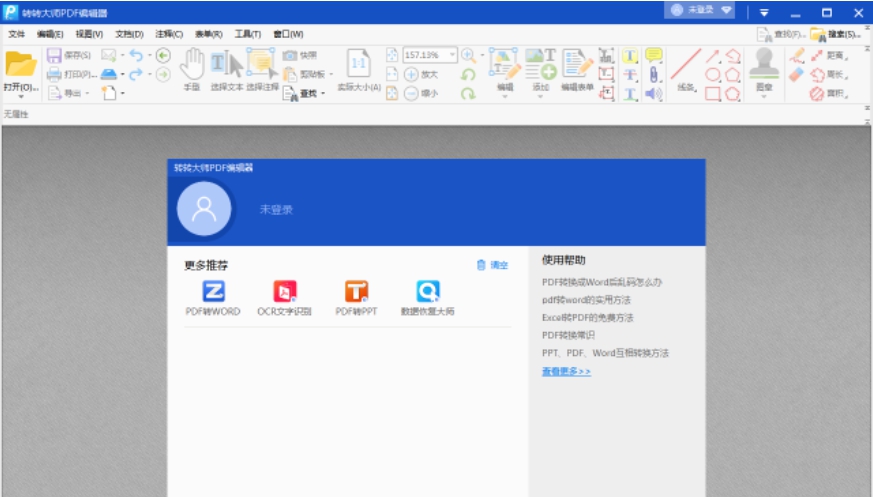Launch the PDF to WORD recommended app
Image resolution: width=873 pixels, height=497 pixels.
213,298
